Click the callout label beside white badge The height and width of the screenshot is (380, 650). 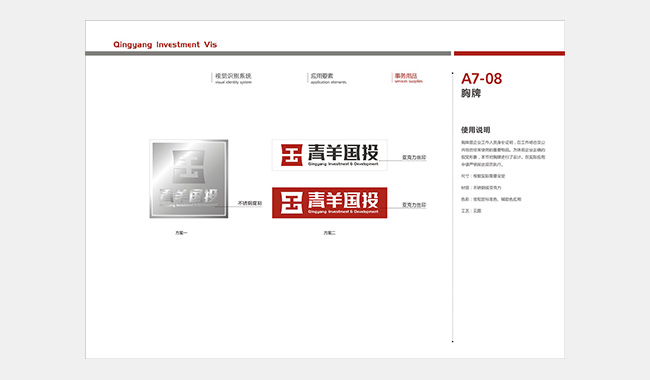(414, 157)
